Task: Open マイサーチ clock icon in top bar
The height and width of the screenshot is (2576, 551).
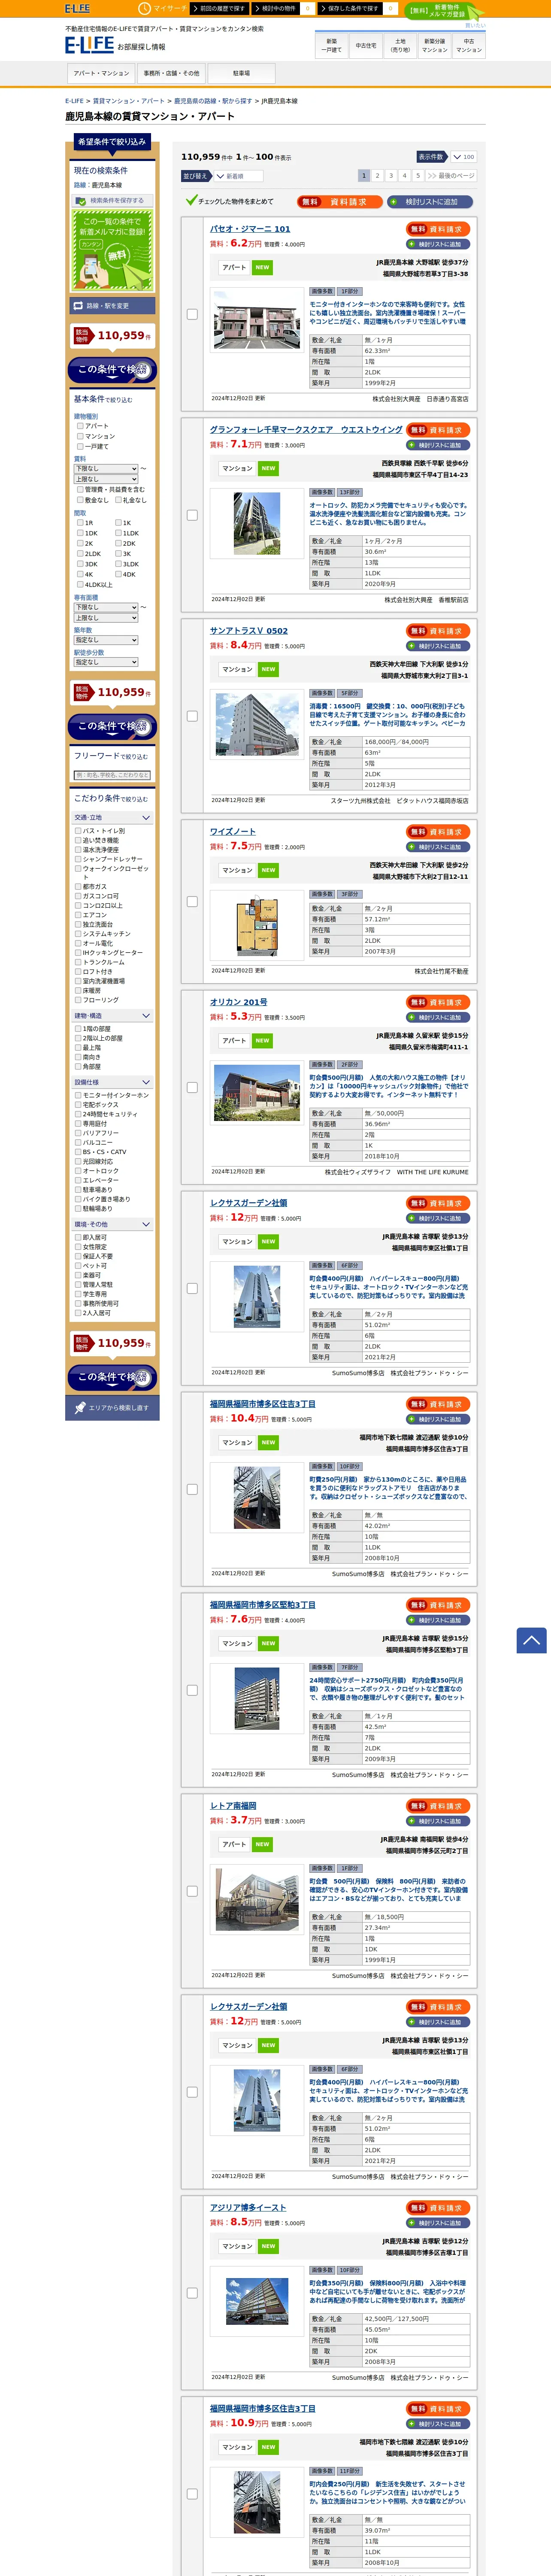Action: click(144, 8)
